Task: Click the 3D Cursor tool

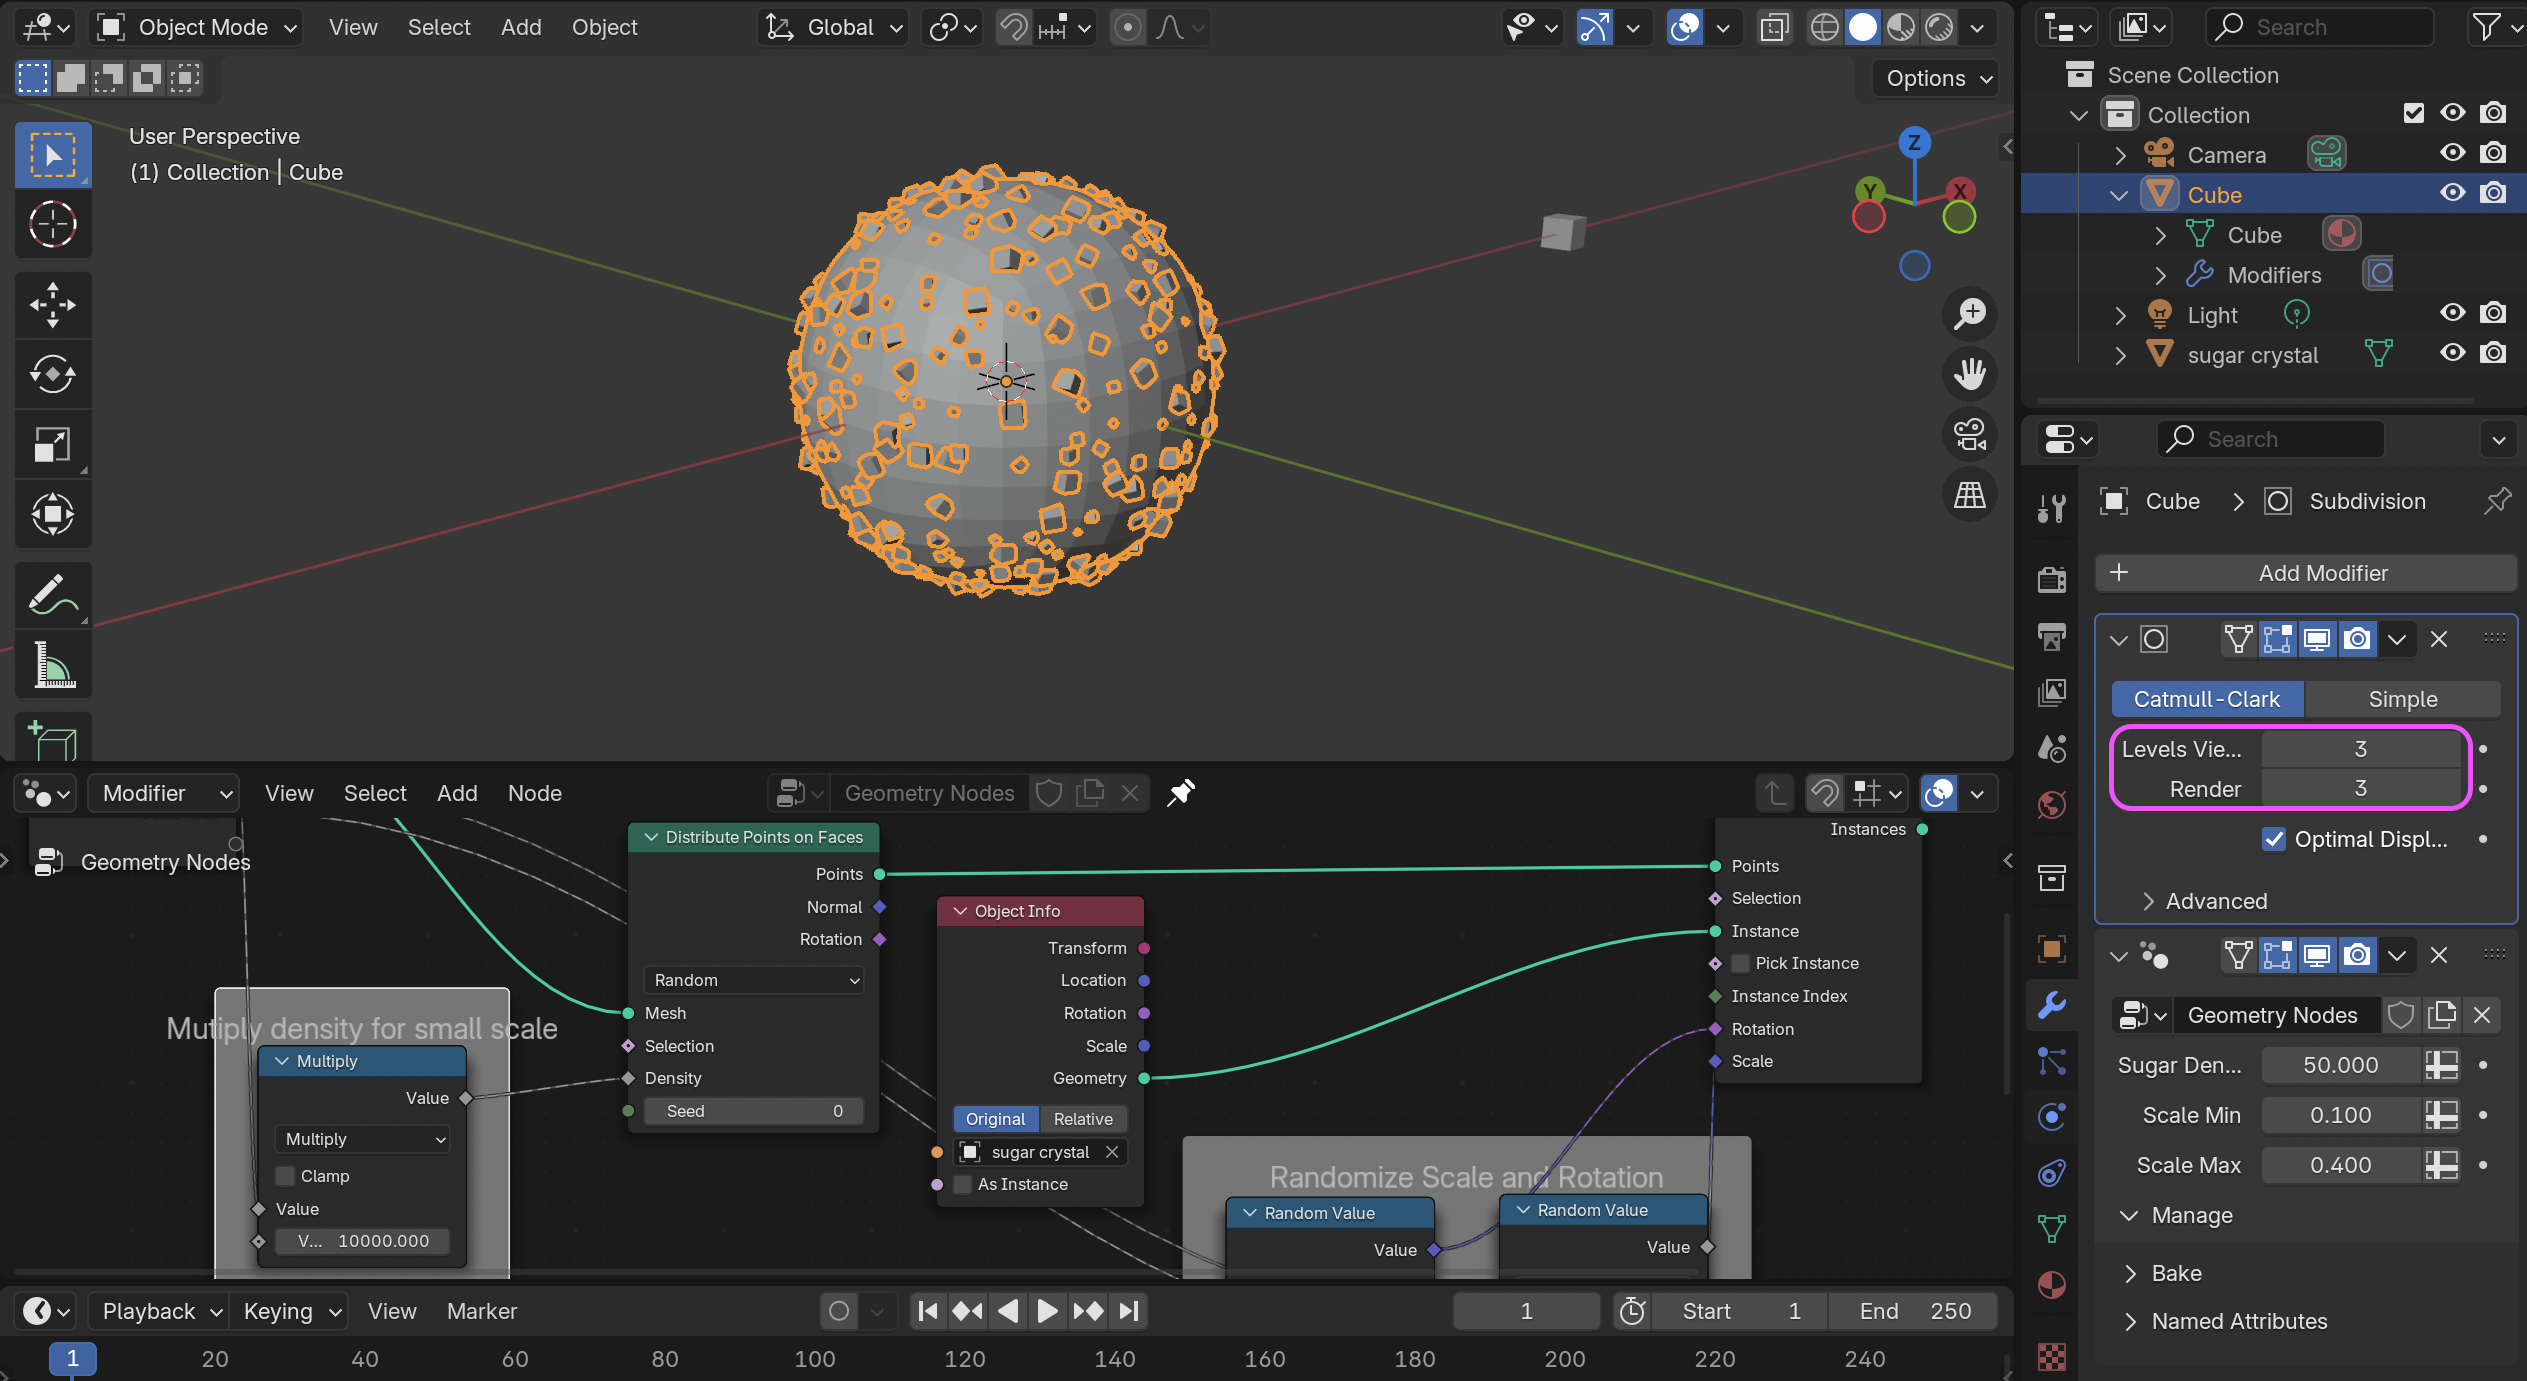Action: point(52,224)
